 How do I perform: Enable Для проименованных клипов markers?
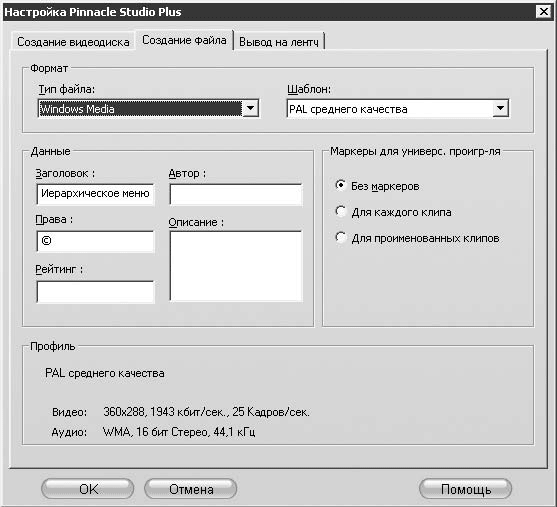tap(340, 237)
